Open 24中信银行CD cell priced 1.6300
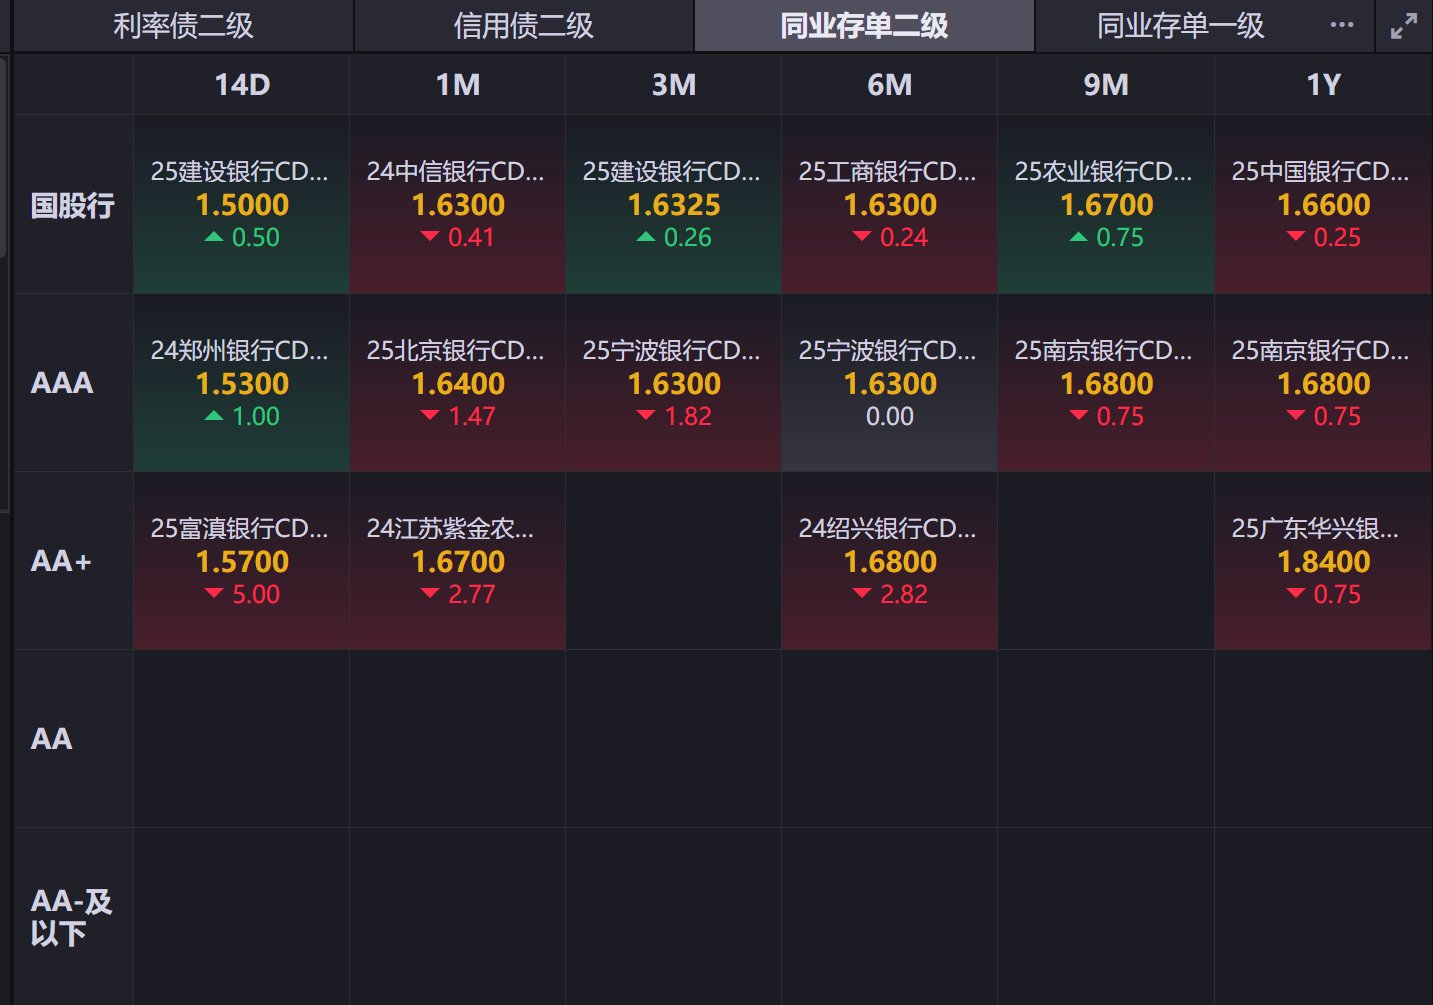Viewport: 1433px width, 1005px height. click(457, 204)
